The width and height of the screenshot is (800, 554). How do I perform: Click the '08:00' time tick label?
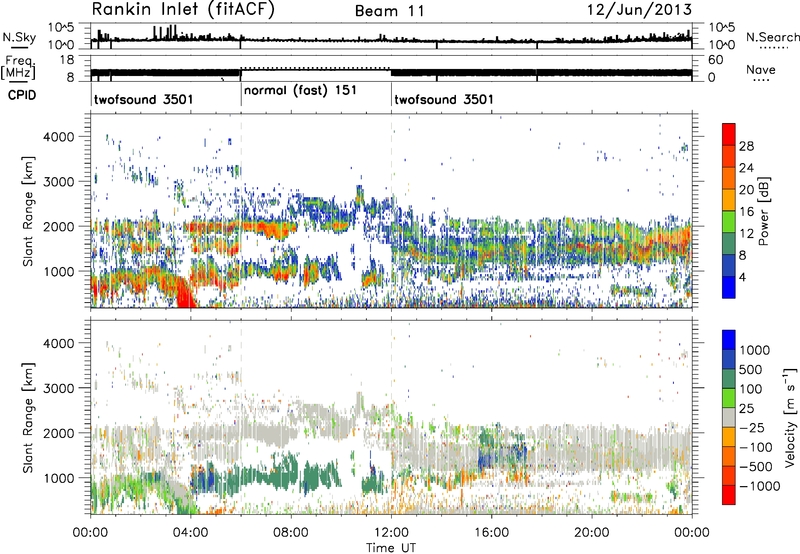pos(291,533)
